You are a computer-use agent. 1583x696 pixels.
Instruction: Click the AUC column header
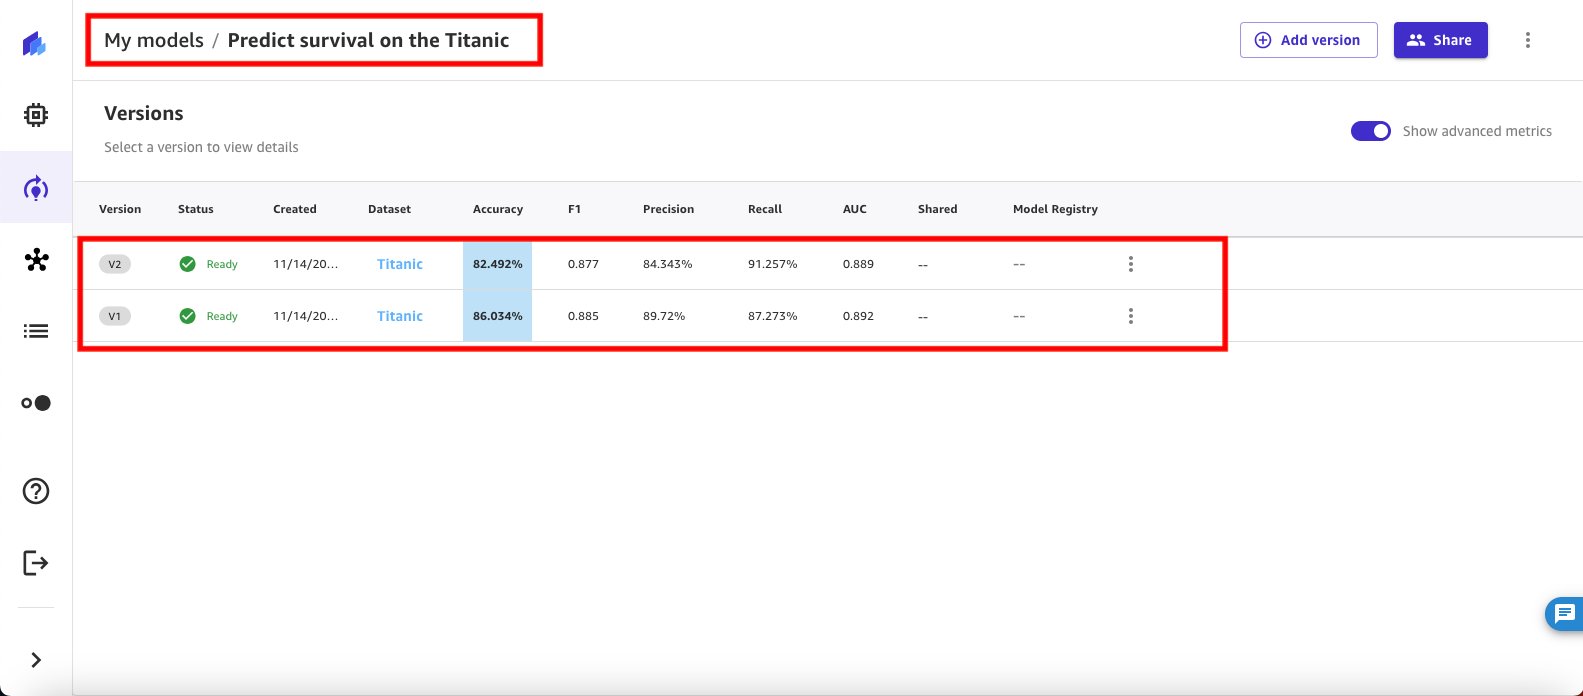click(x=855, y=209)
